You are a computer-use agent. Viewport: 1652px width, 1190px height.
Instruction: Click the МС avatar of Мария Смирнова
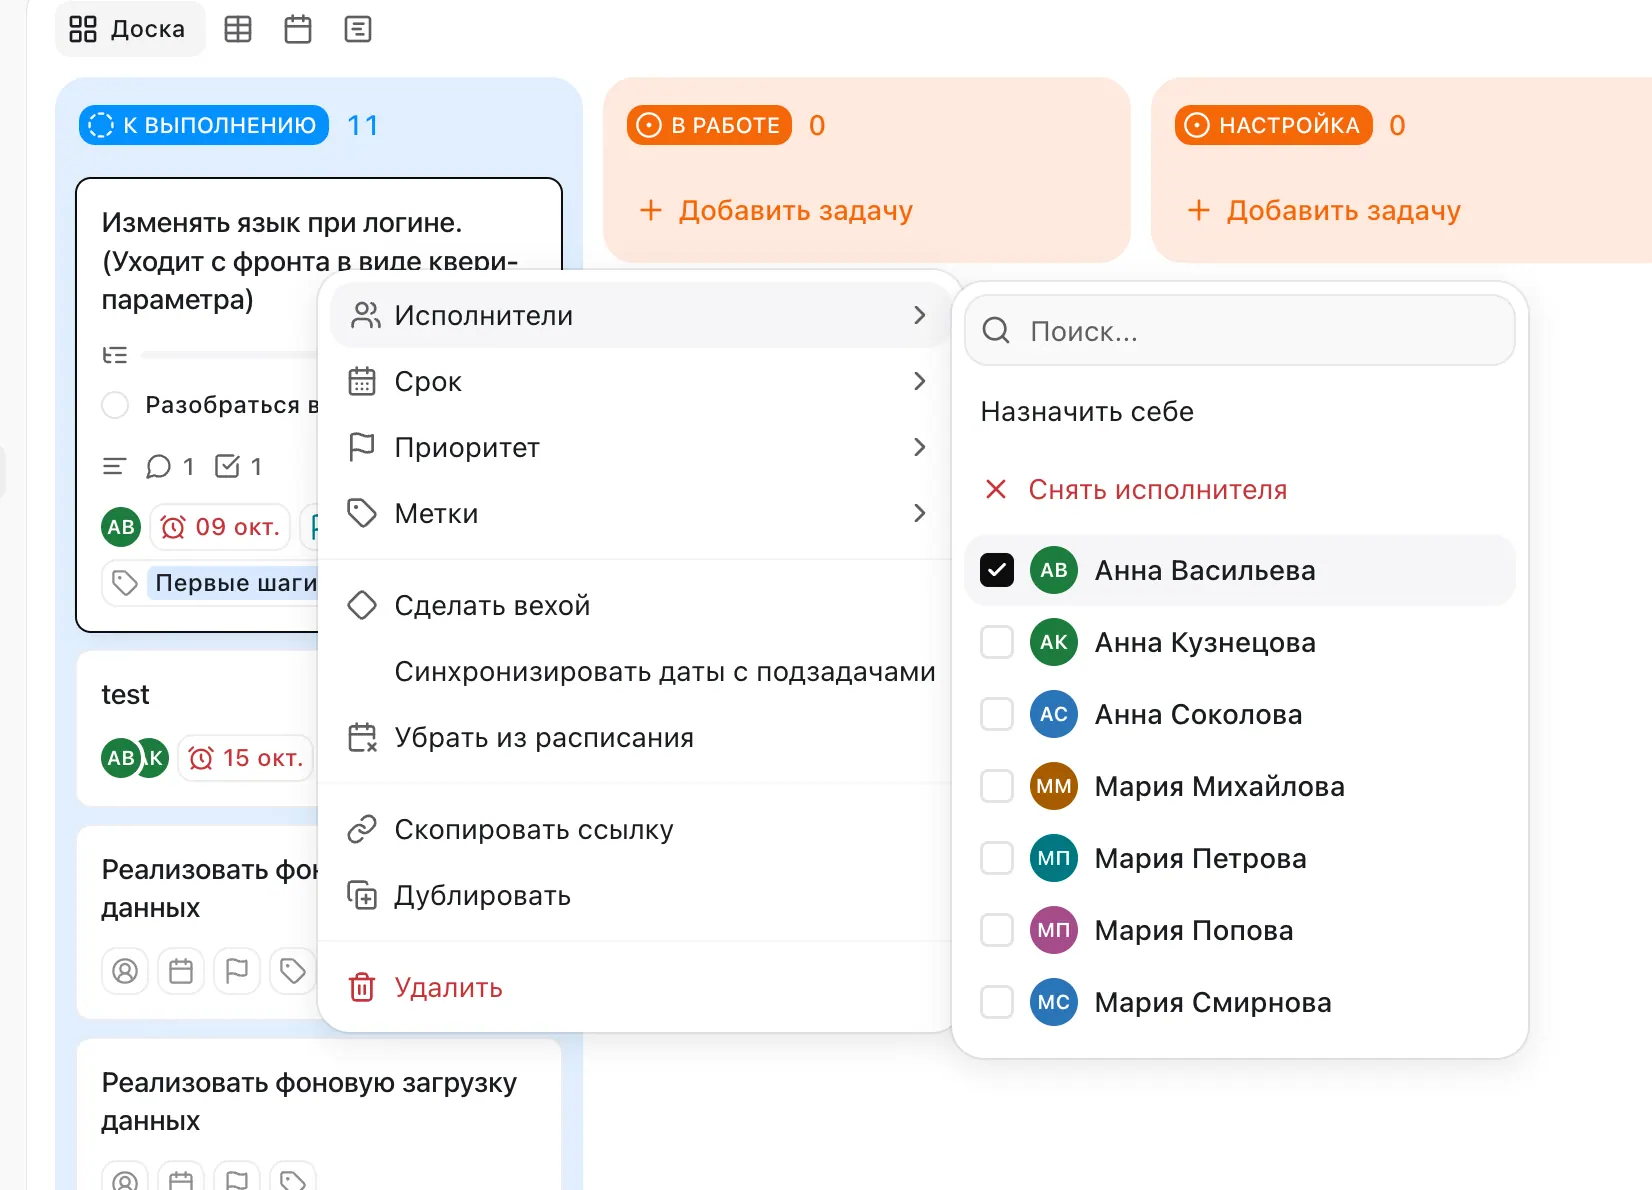[x=1054, y=1002]
